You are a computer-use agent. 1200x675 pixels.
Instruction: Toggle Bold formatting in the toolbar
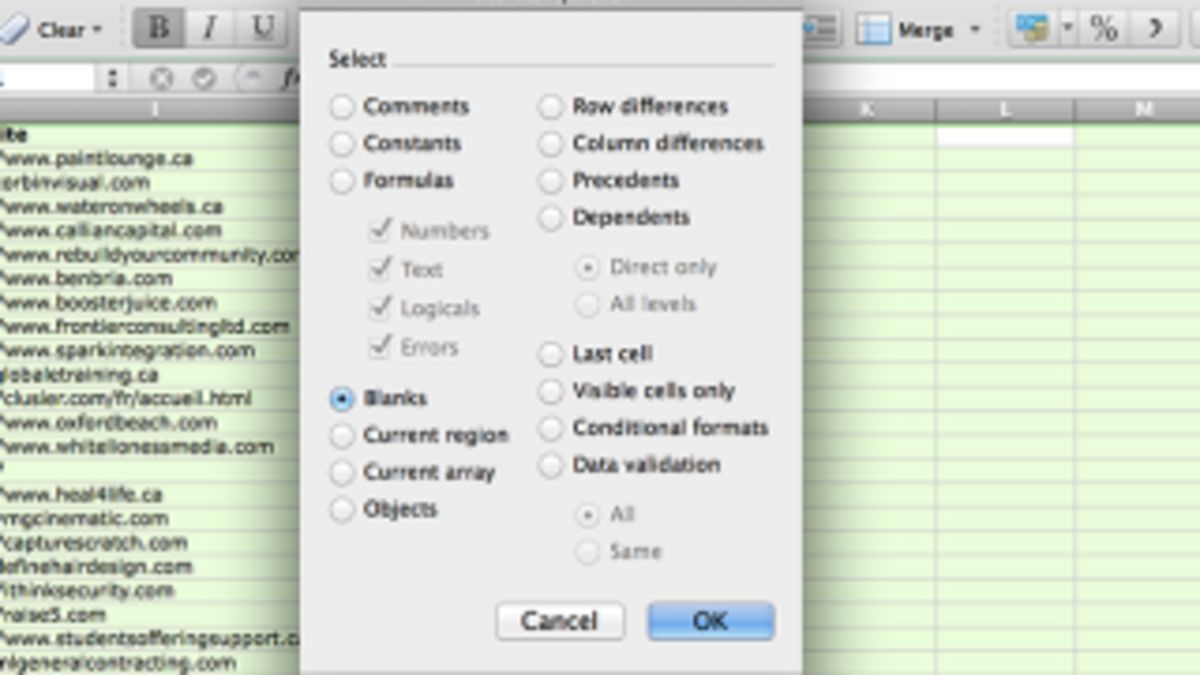[x=158, y=29]
